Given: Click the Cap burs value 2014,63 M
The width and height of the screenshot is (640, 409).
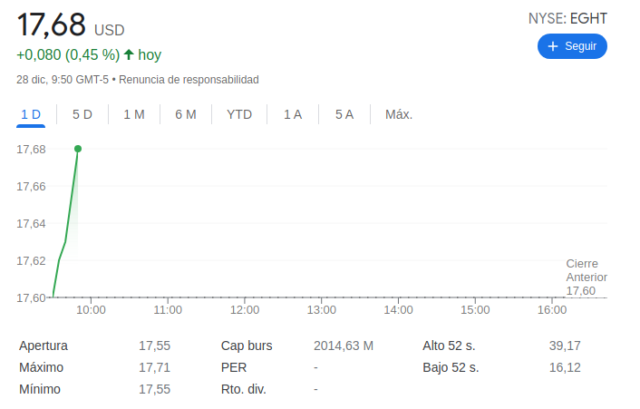Looking at the screenshot, I should [x=343, y=345].
